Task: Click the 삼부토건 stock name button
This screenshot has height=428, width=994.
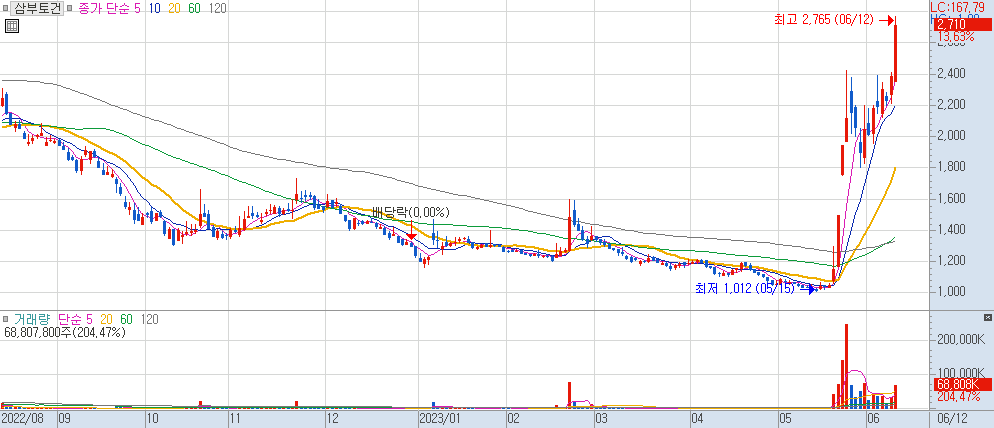Action: point(37,9)
